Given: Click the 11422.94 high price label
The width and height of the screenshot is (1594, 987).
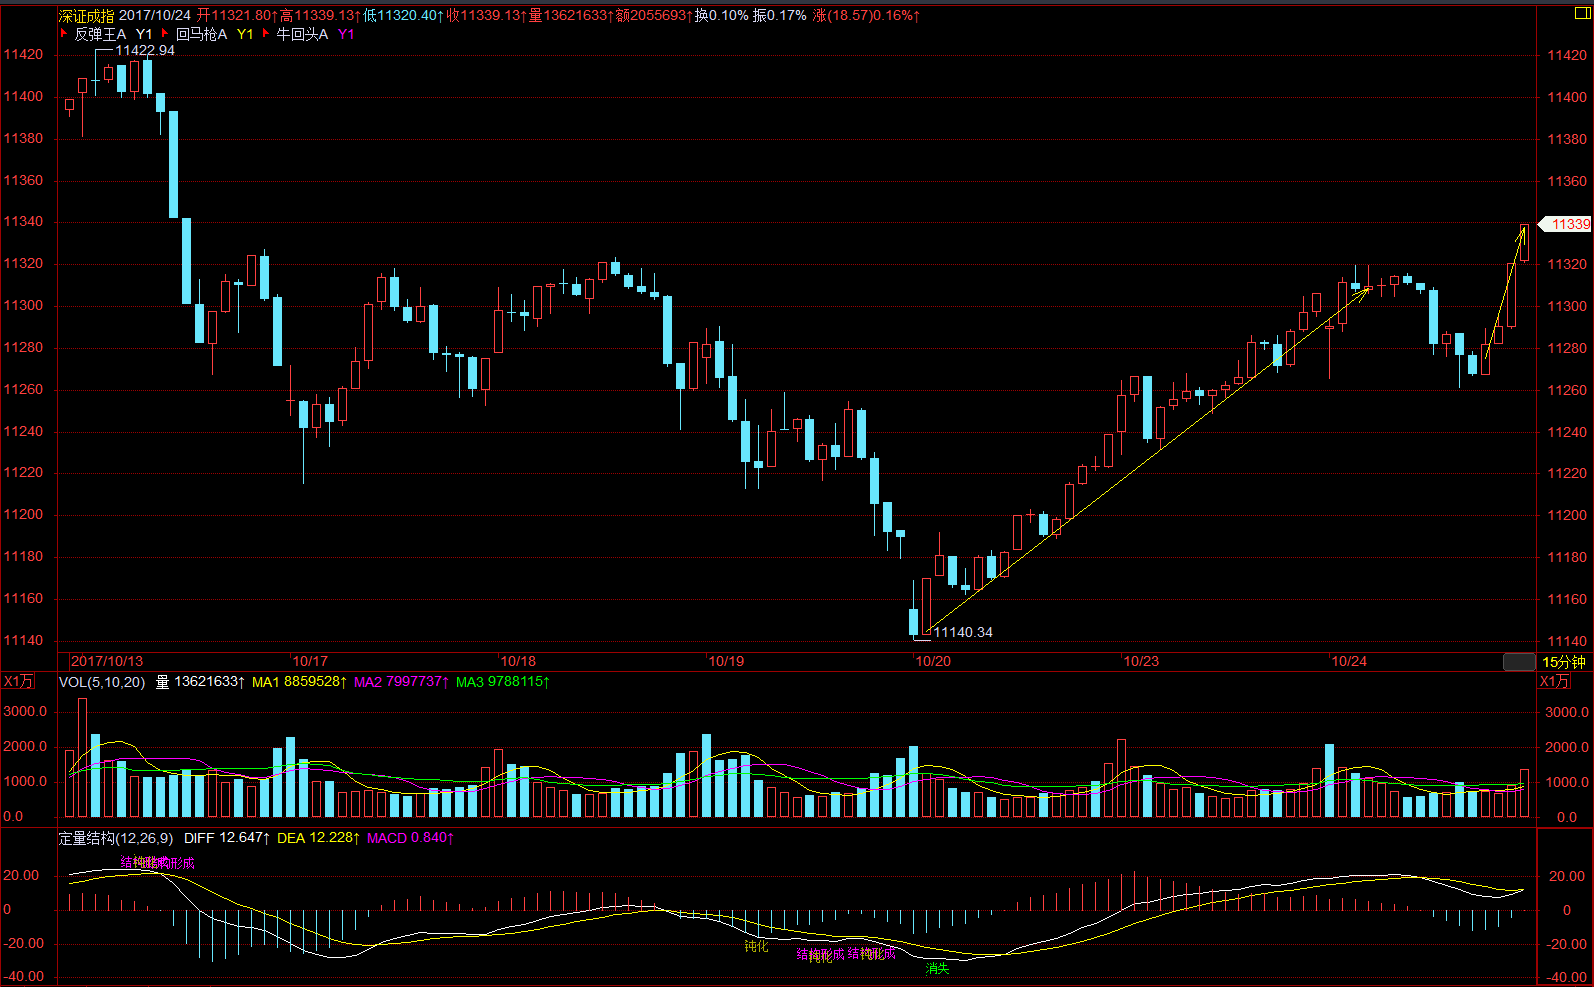Looking at the screenshot, I should pos(145,51).
